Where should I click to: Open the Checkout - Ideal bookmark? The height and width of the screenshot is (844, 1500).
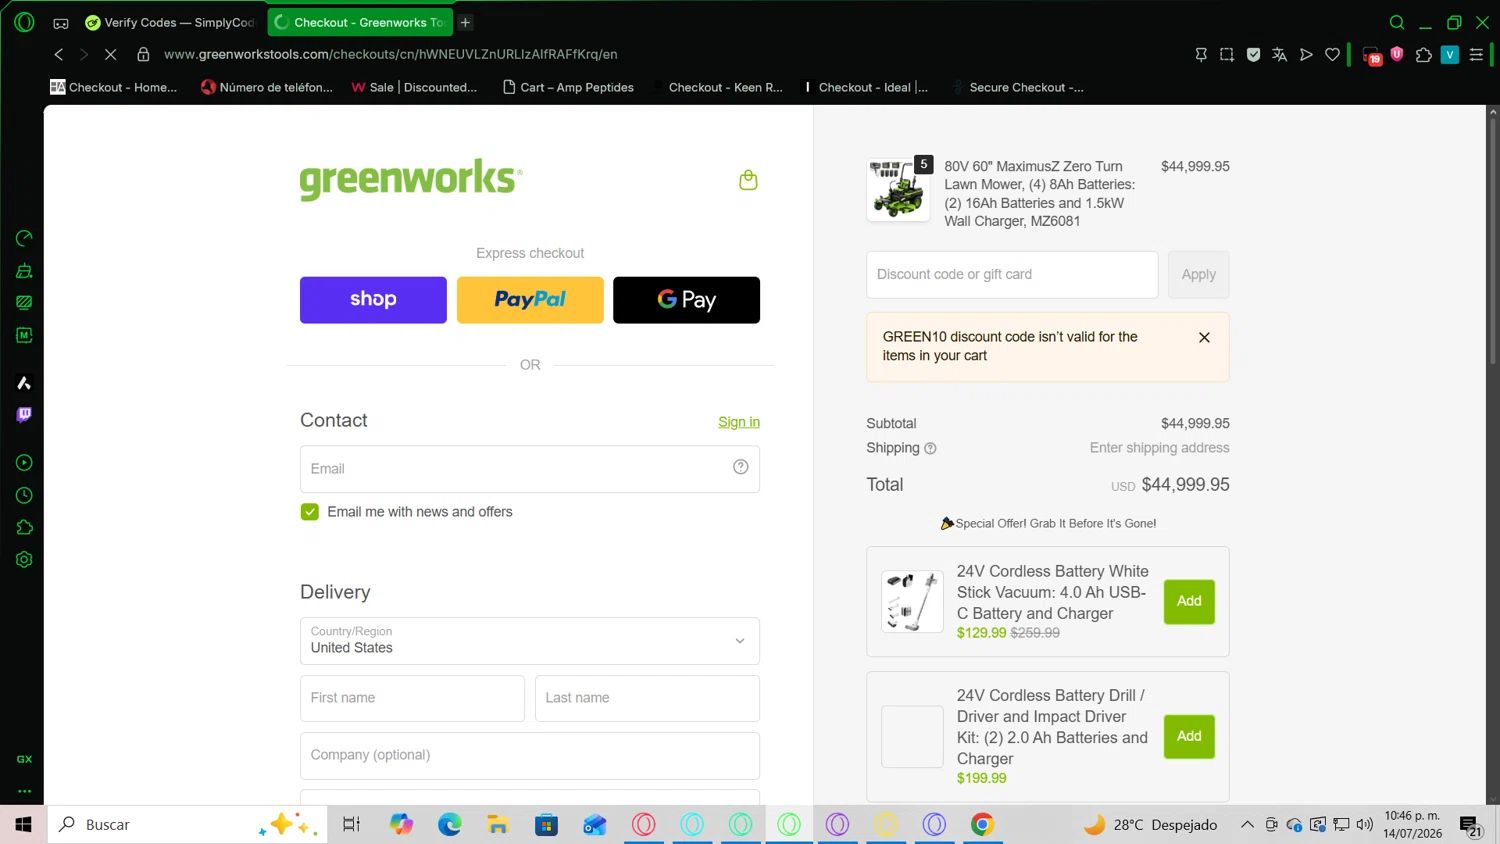(865, 87)
